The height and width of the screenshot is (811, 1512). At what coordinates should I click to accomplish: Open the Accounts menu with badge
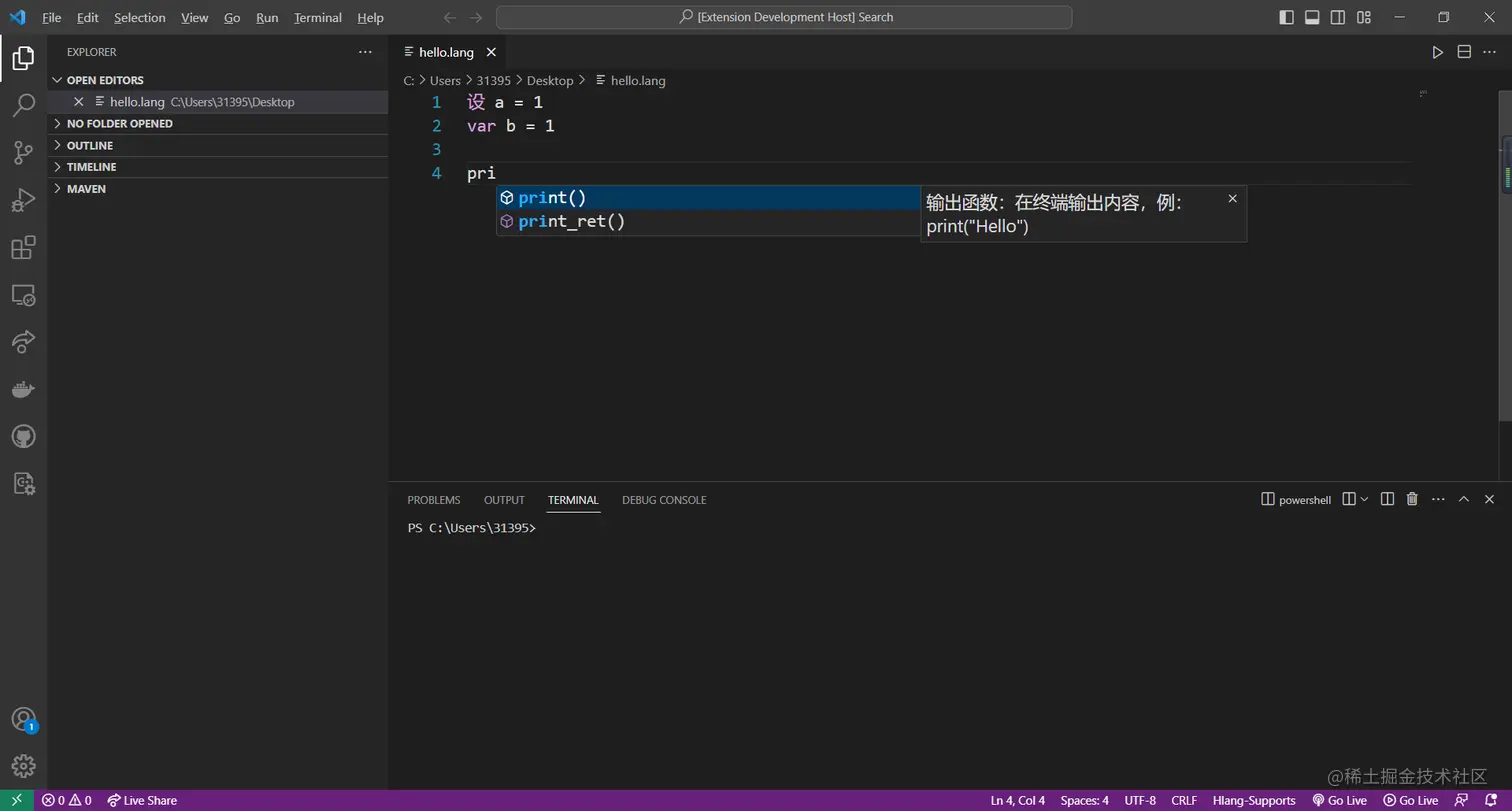click(23, 719)
